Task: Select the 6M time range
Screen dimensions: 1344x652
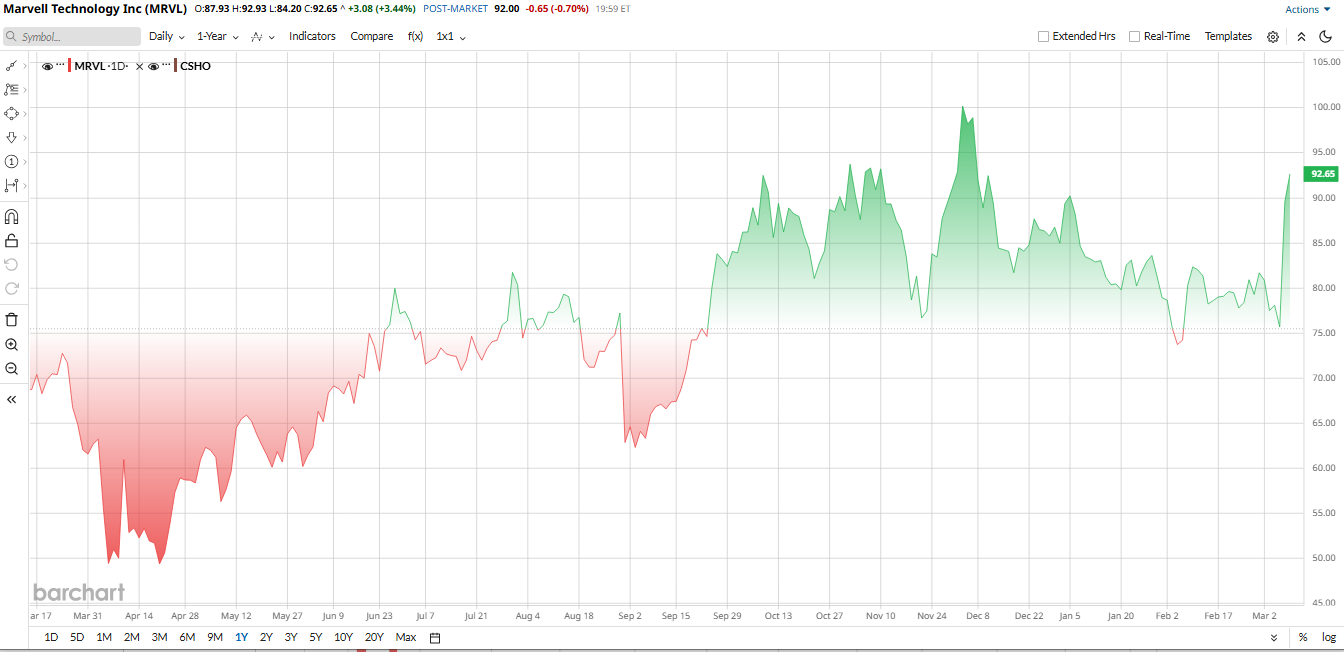Action: coord(187,637)
